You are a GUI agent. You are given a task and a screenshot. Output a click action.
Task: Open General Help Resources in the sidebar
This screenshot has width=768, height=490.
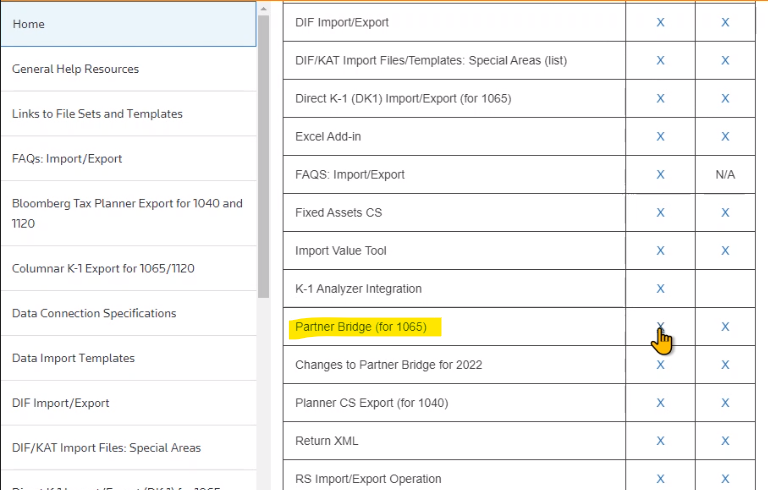(x=128, y=69)
